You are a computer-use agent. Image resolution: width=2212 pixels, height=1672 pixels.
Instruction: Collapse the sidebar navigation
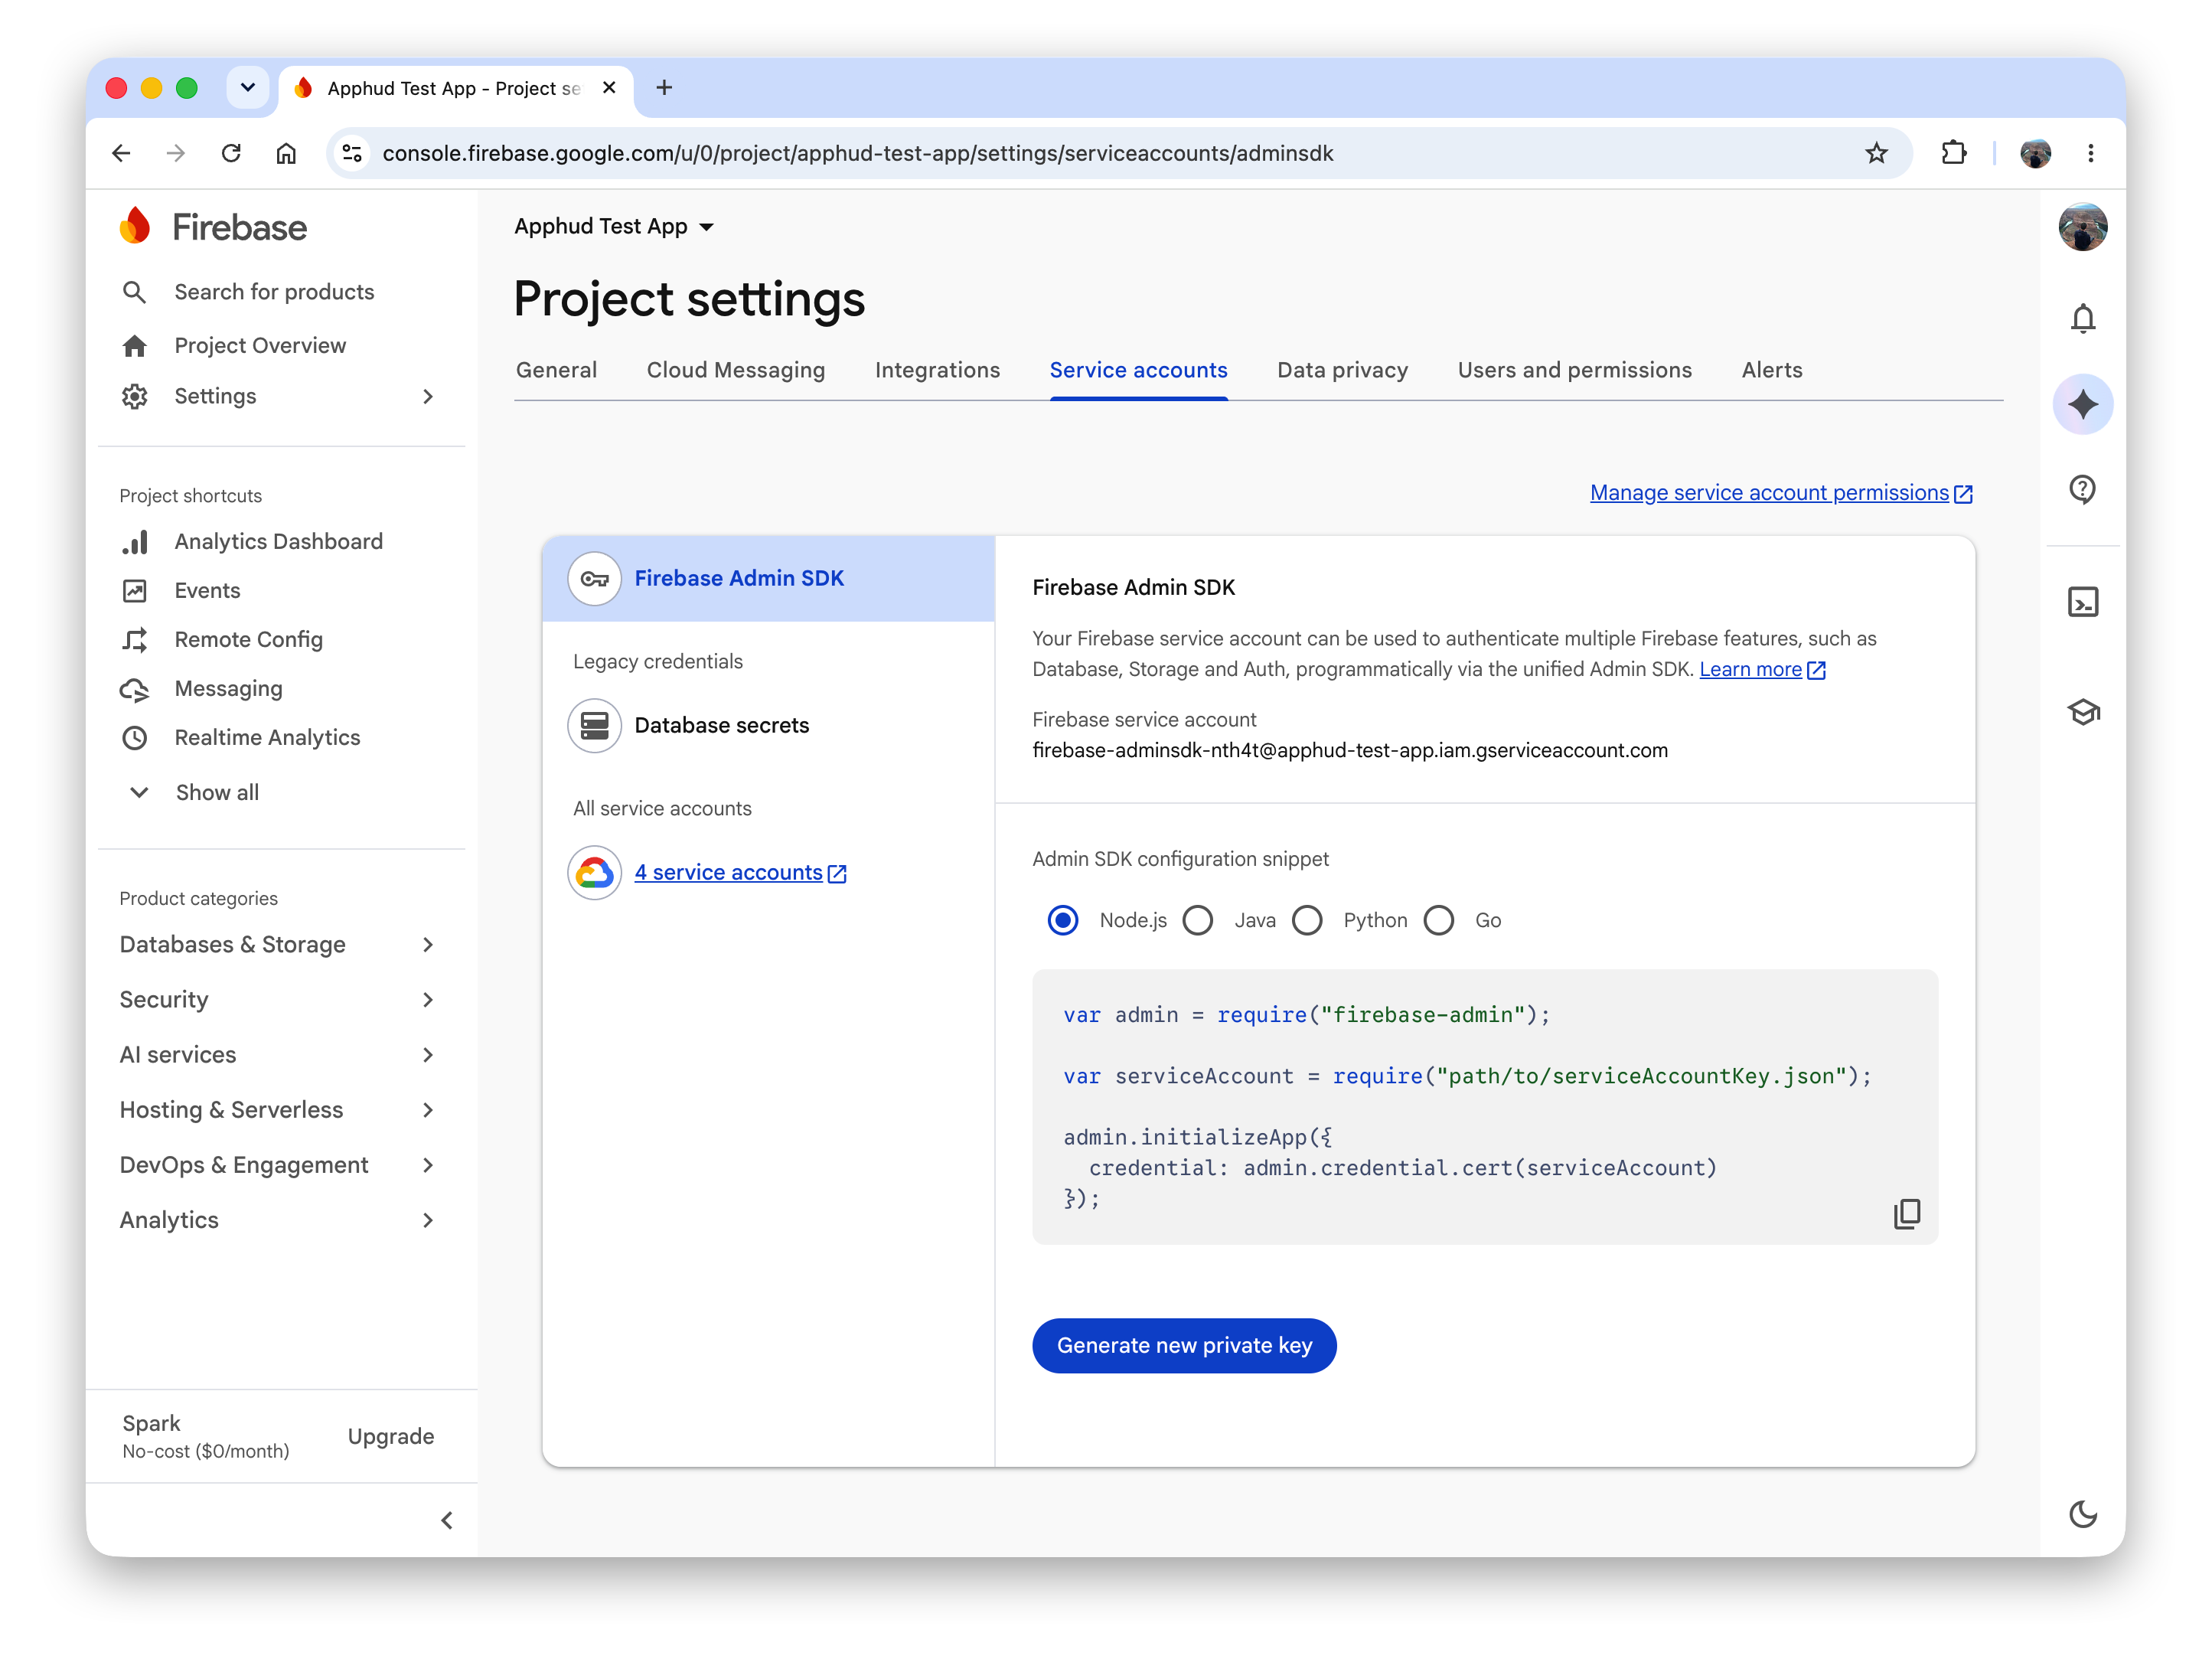click(447, 1521)
